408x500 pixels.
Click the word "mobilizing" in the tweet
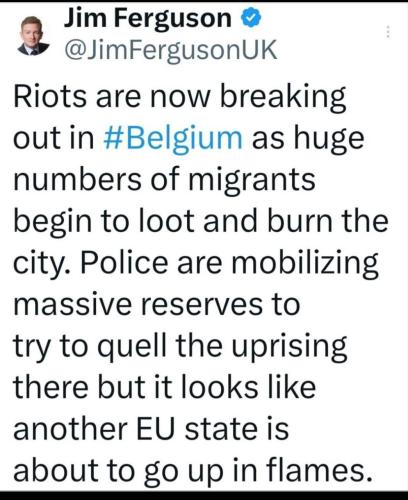tap(305, 264)
